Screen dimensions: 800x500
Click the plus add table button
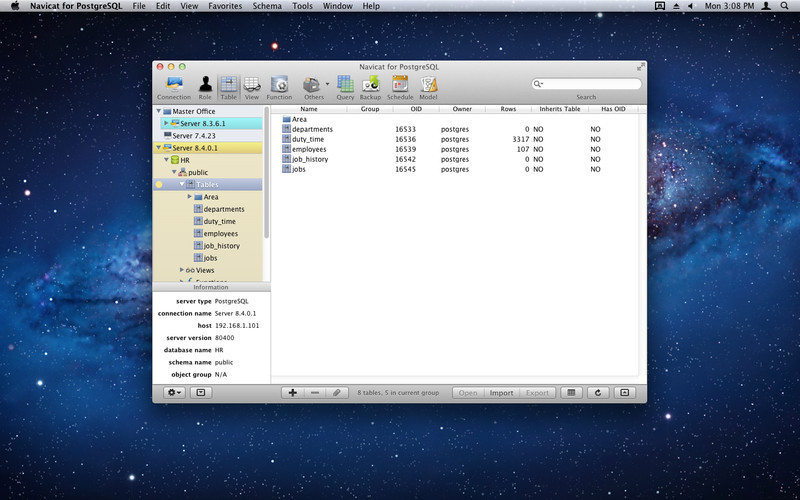click(293, 392)
